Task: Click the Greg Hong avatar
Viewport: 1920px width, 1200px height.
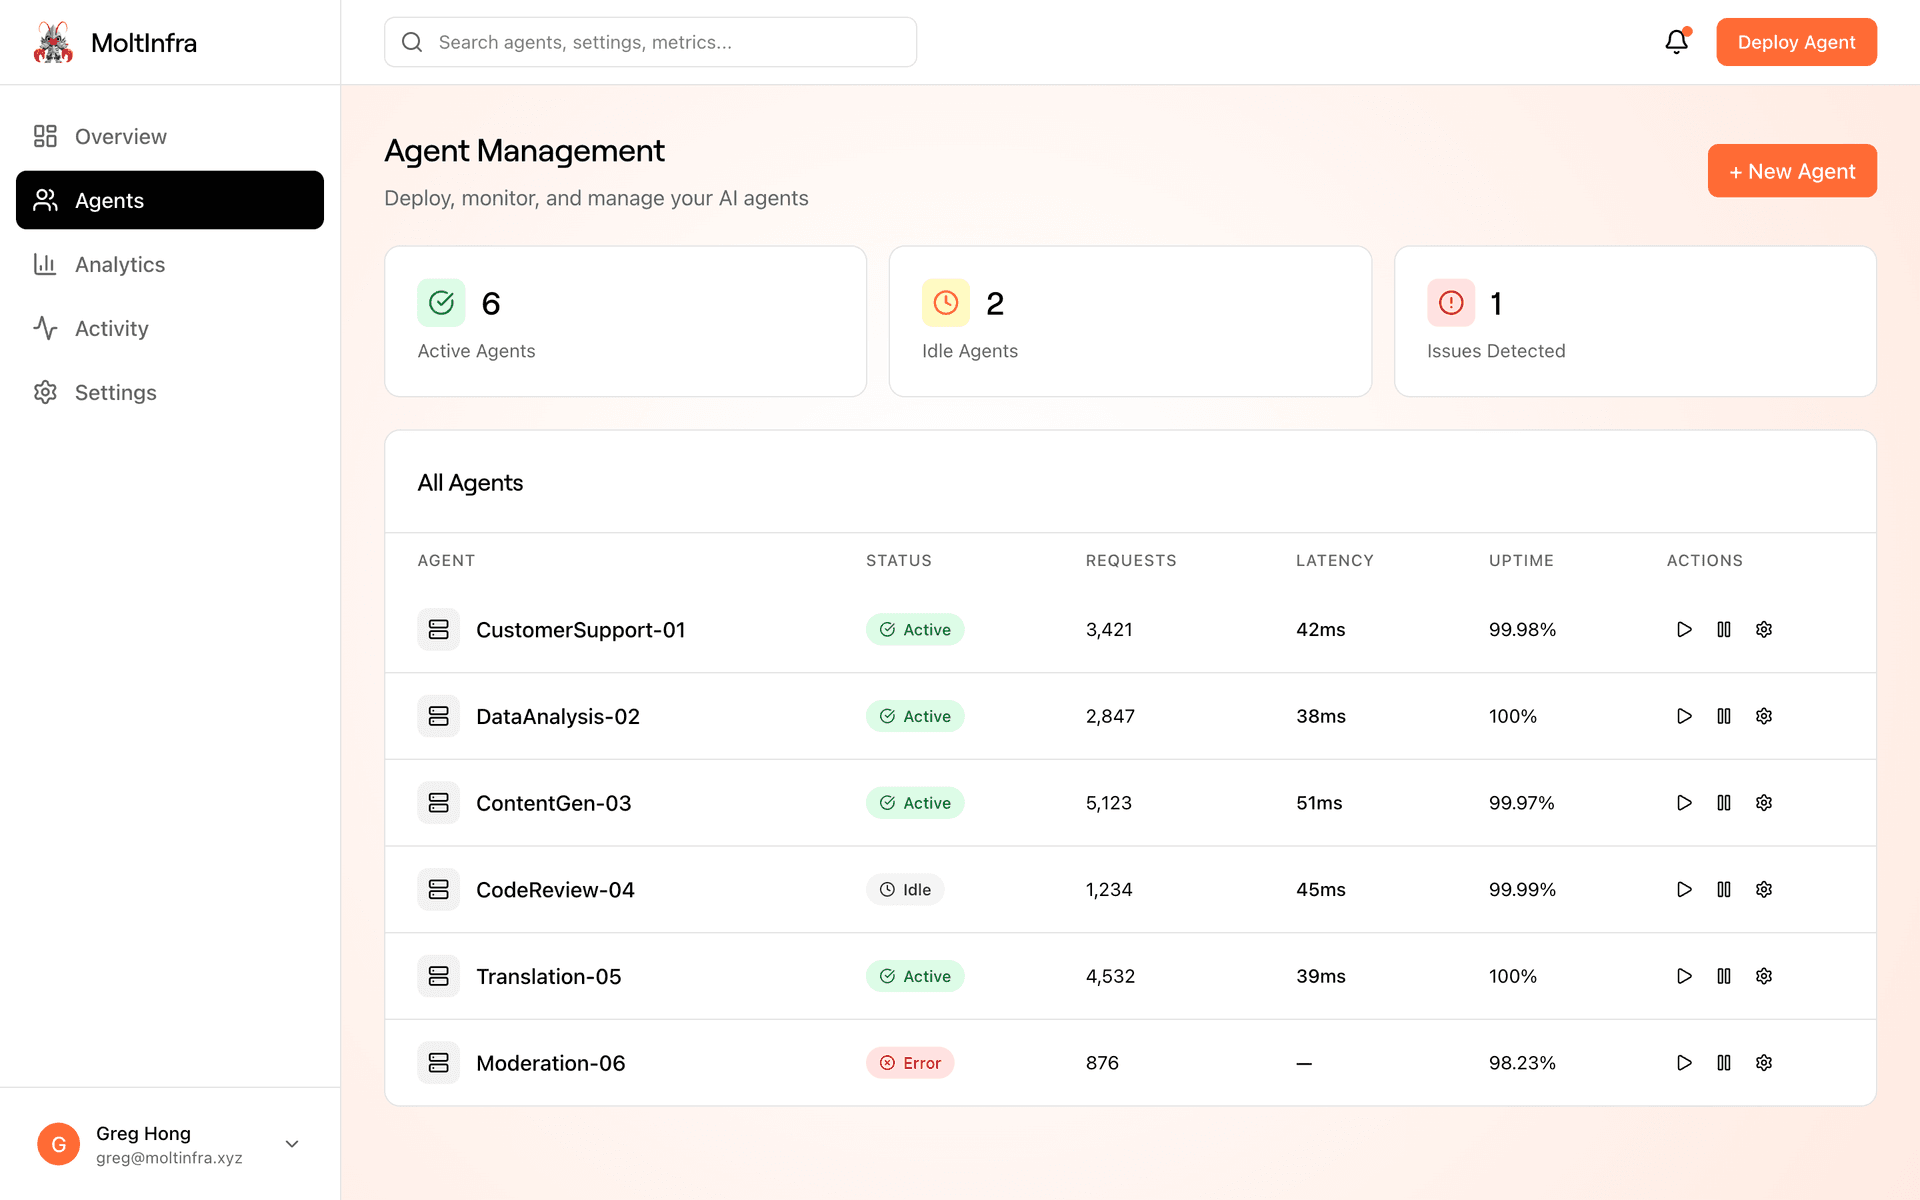Action: click(x=59, y=1144)
